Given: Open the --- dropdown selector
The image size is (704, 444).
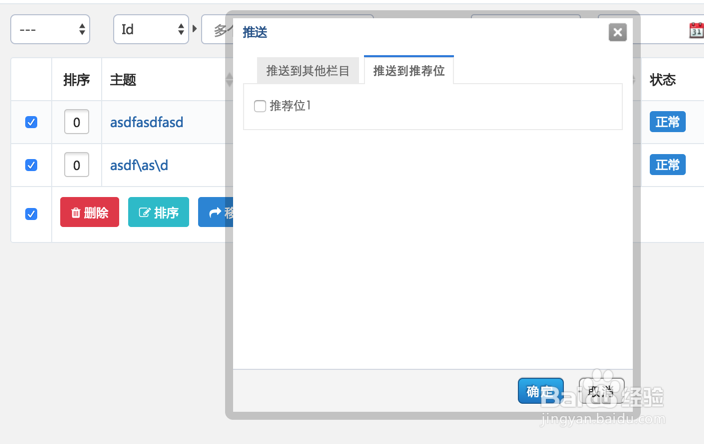Looking at the screenshot, I should click(50, 30).
